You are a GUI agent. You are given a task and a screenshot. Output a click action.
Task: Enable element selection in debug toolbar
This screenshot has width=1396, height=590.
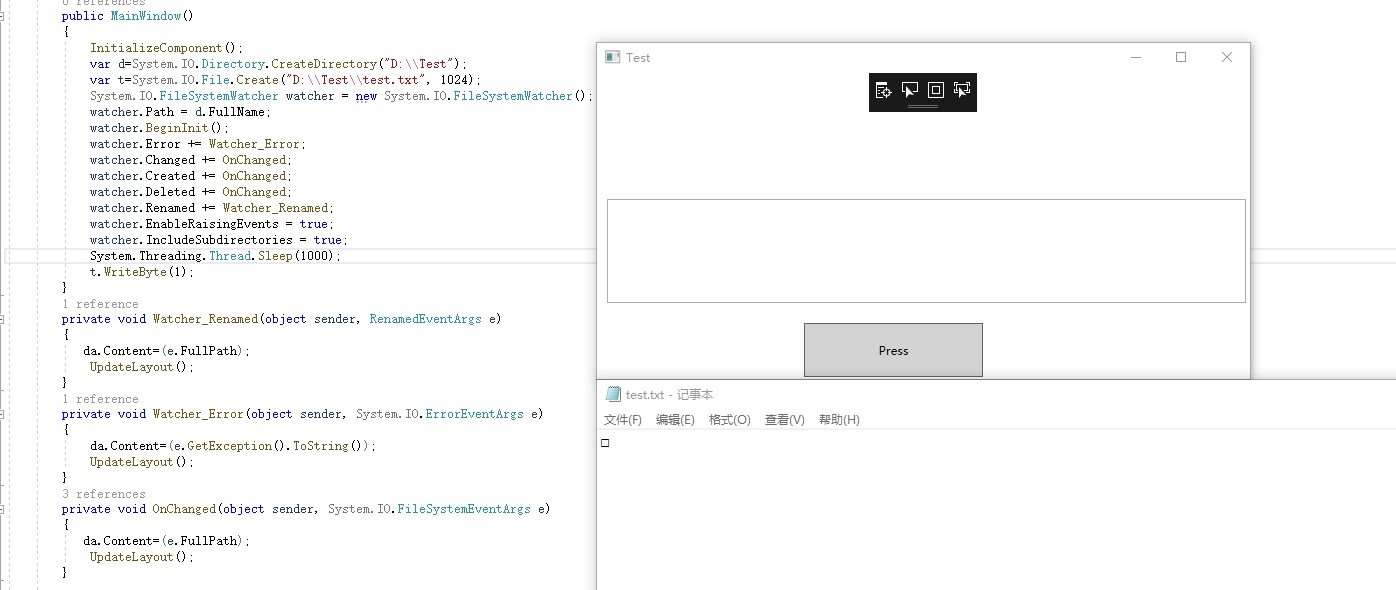click(x=909, y=90)
